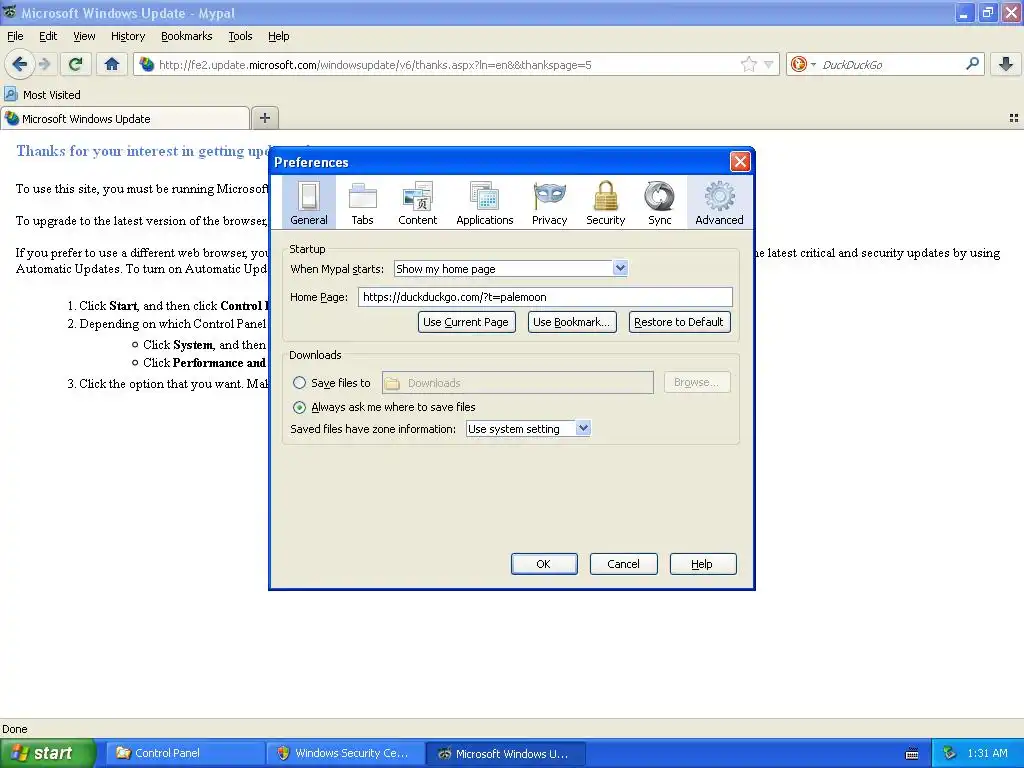Open the Edit menu
The height and width of the screenshot is (768, 1024).
click(48, 36)
